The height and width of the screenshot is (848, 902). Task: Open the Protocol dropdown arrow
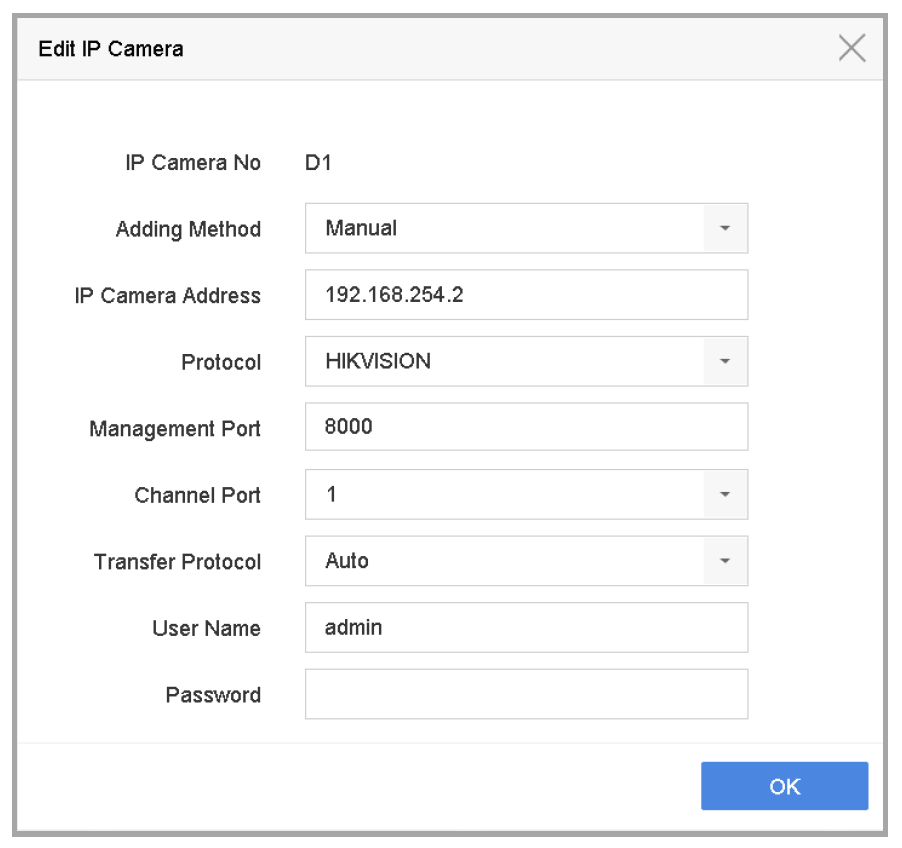(x=725, y=362)
